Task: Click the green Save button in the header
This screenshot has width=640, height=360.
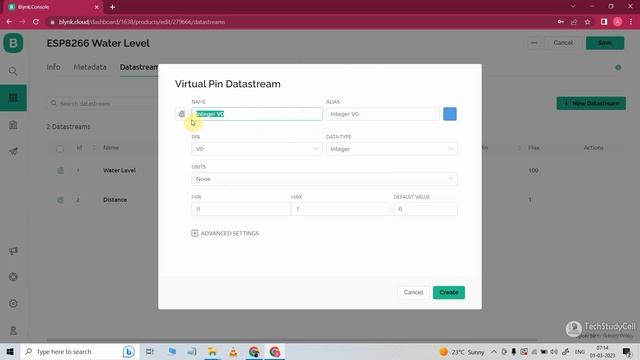Action: 604,42
